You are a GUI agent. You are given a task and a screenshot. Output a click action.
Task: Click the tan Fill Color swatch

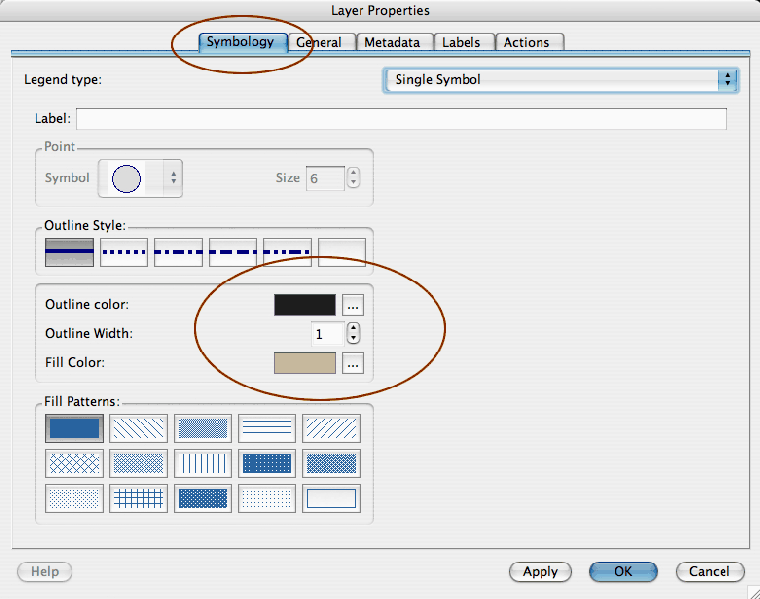[305, 363]
